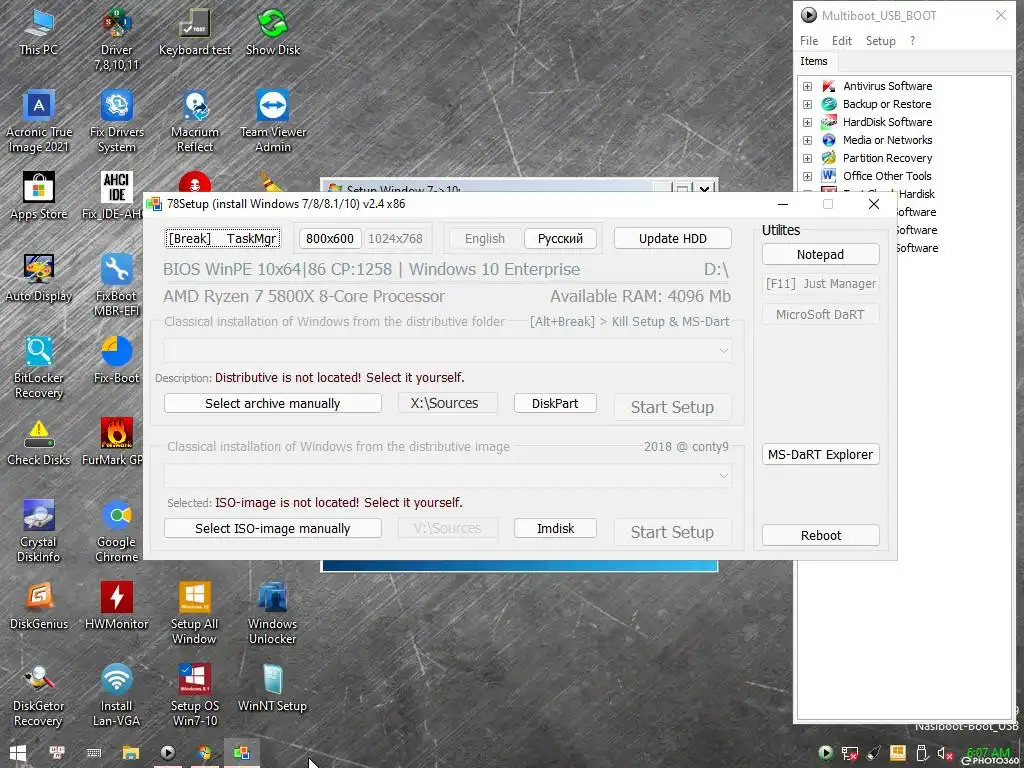This screenshot has height=768, width=1024.
Task: Click network status tray icon
Action: tap(850, 754)
